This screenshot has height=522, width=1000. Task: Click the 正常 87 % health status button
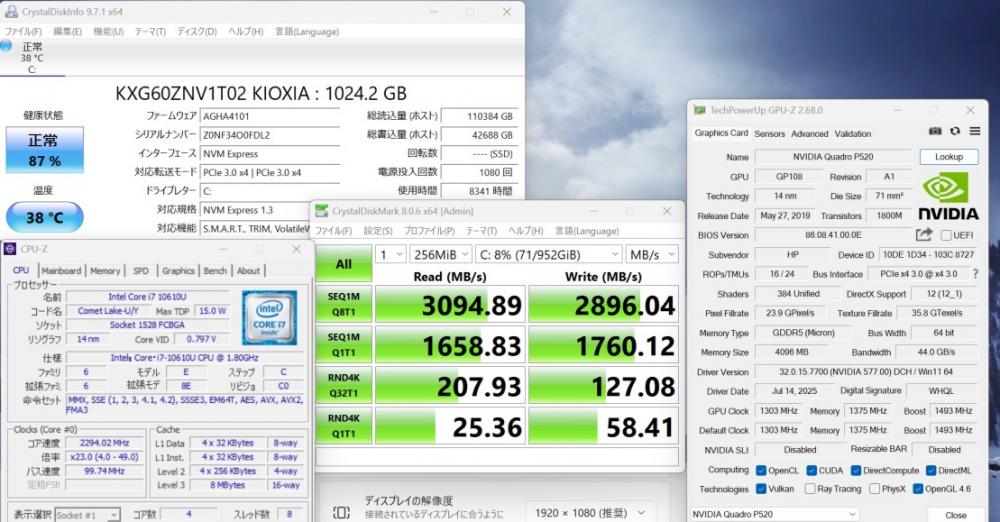pyautogui.click(x=45, y=150)
